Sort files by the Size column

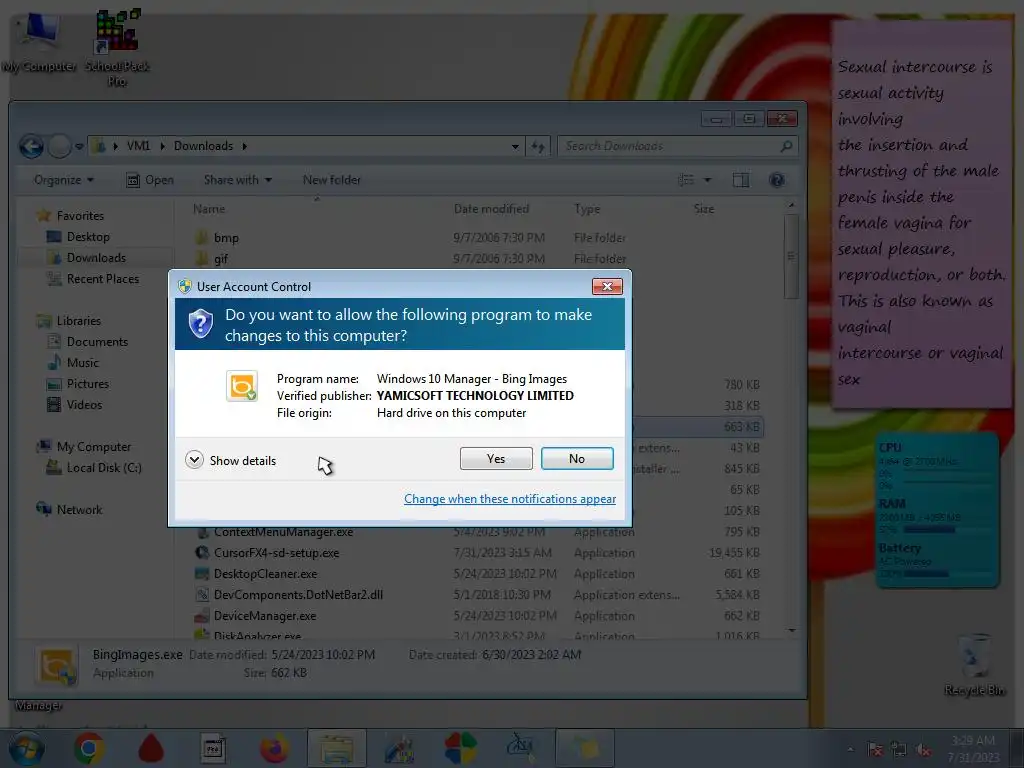click(x=703, y=209)
